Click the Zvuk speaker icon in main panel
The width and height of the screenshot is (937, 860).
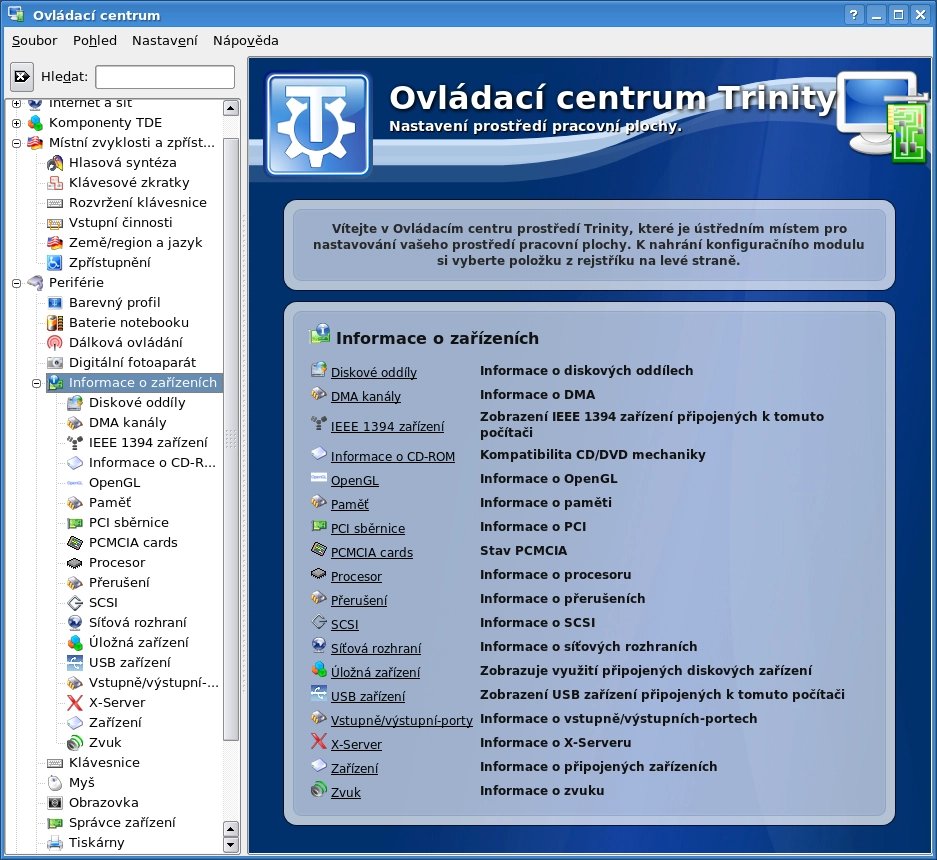point(319,789)
